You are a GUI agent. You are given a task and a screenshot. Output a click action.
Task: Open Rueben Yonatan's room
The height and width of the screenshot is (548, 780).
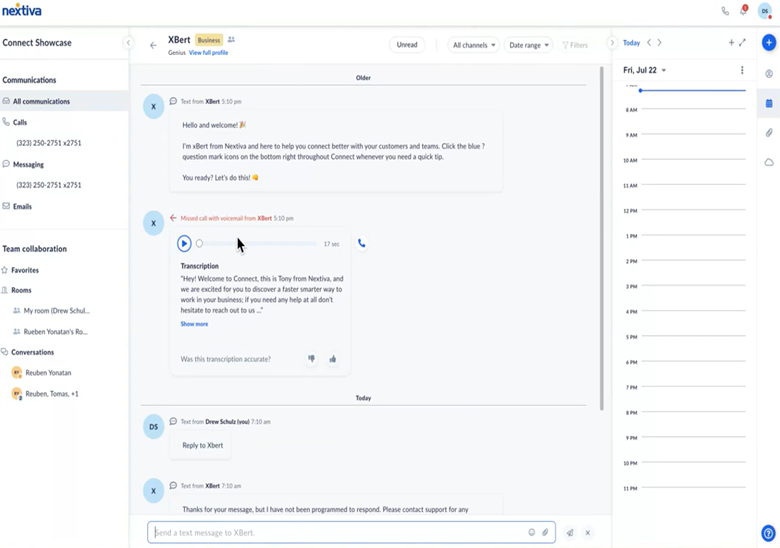[x=50, y=332]
